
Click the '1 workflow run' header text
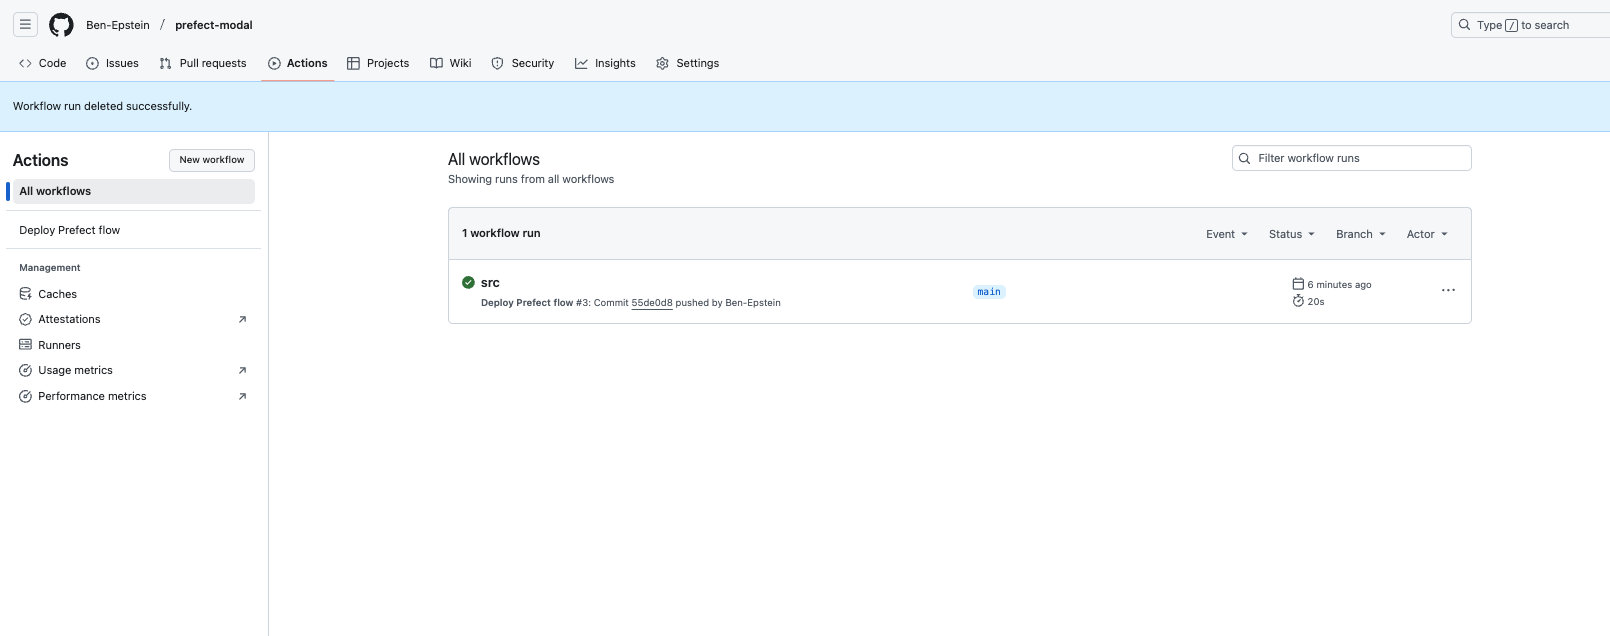(501, 233)
